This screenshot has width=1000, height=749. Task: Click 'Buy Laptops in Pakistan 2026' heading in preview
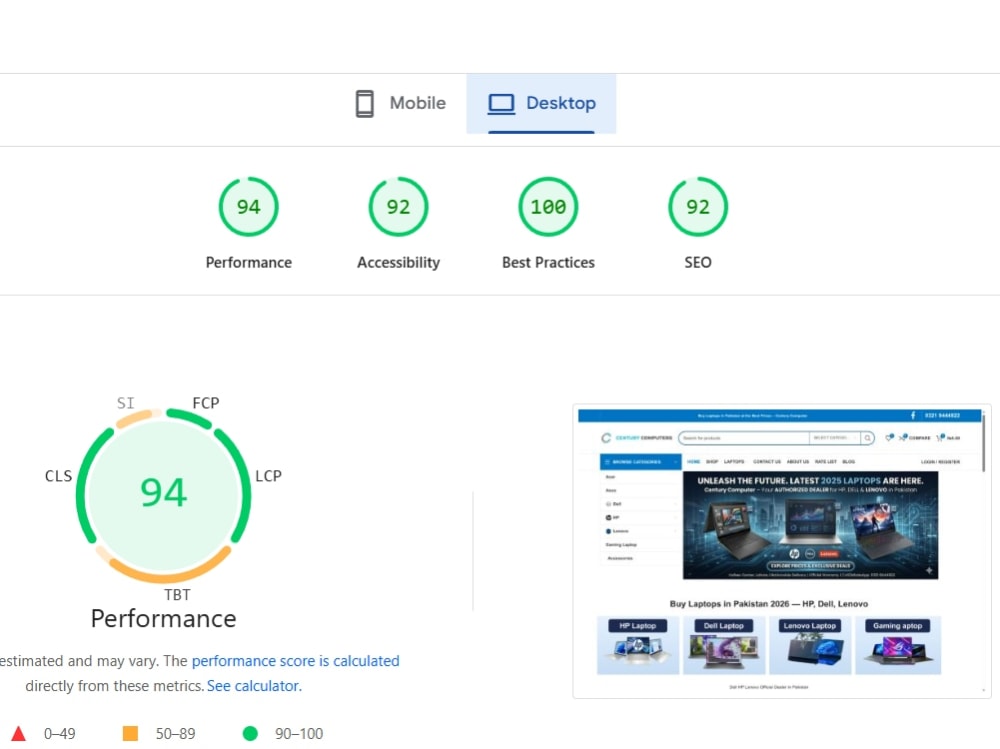(x=768, y=604)
